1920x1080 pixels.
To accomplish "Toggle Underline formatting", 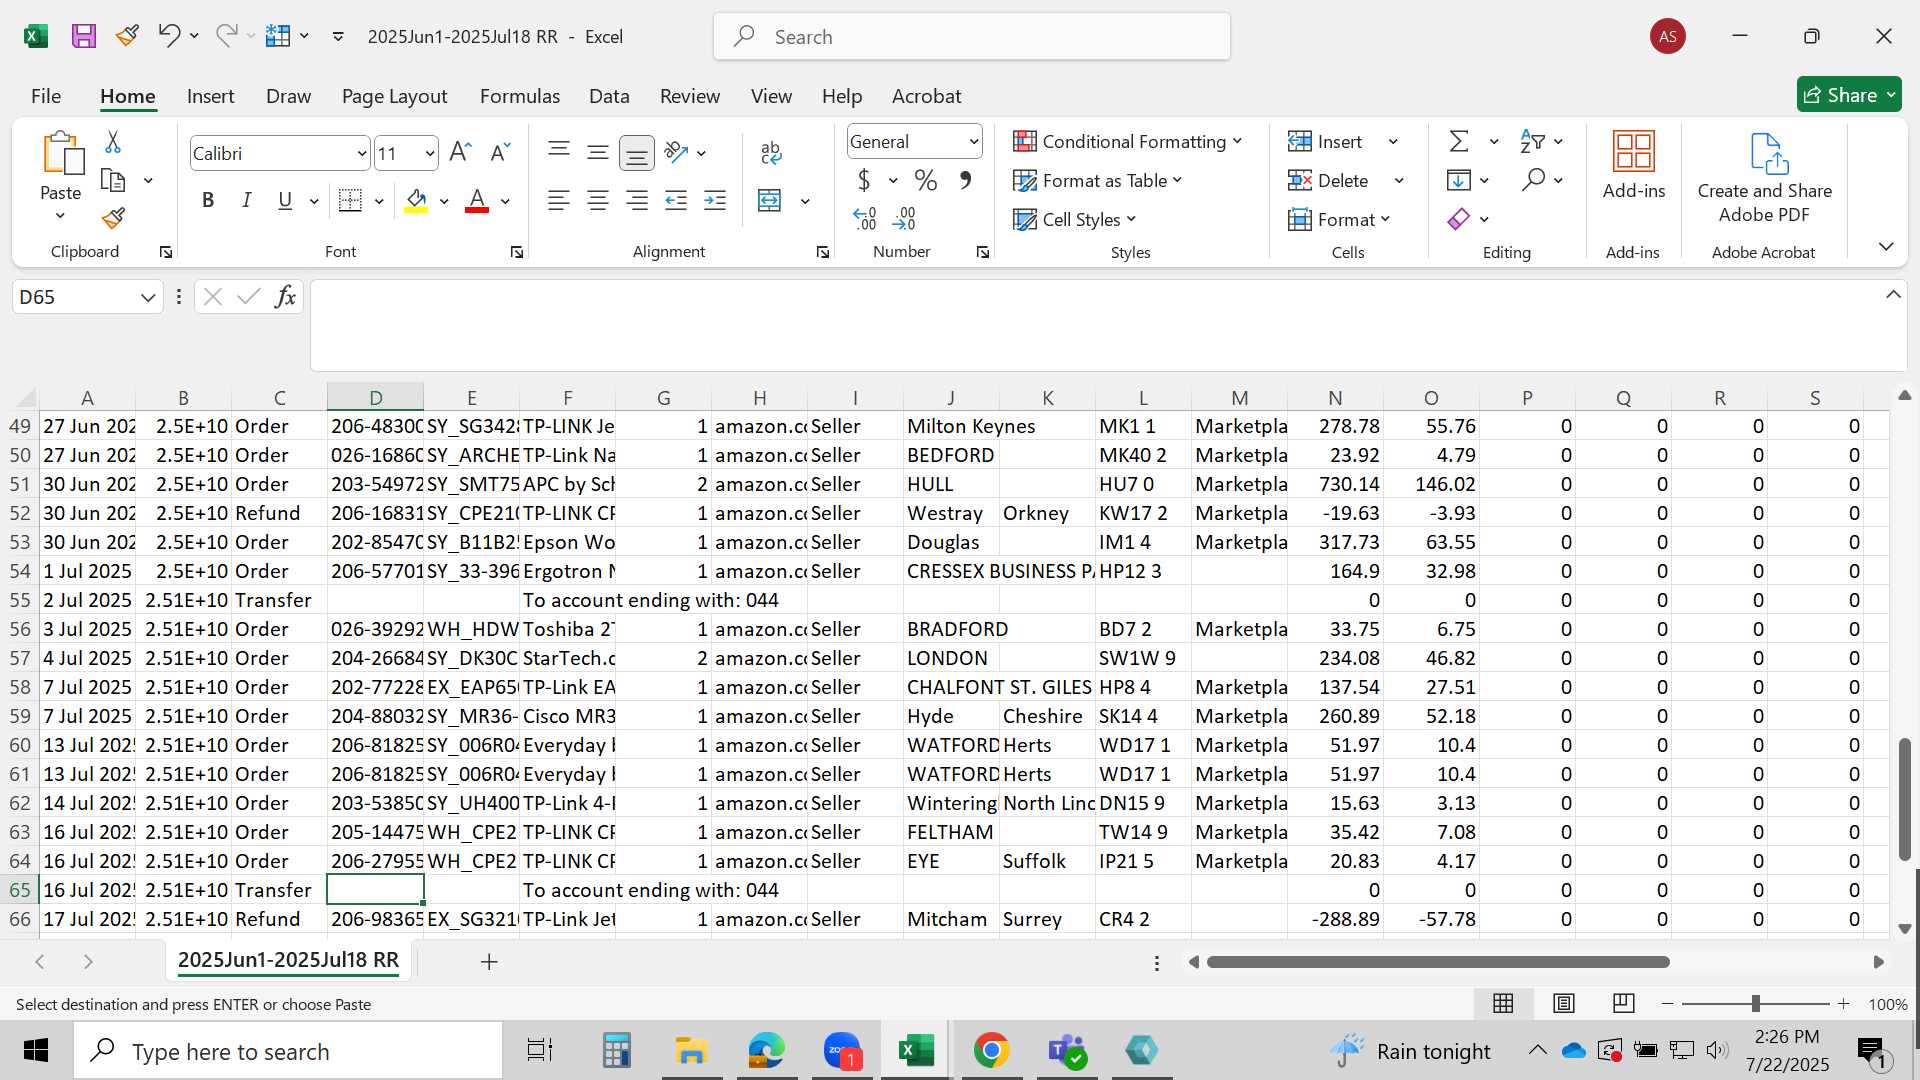I will pos(285,201).
